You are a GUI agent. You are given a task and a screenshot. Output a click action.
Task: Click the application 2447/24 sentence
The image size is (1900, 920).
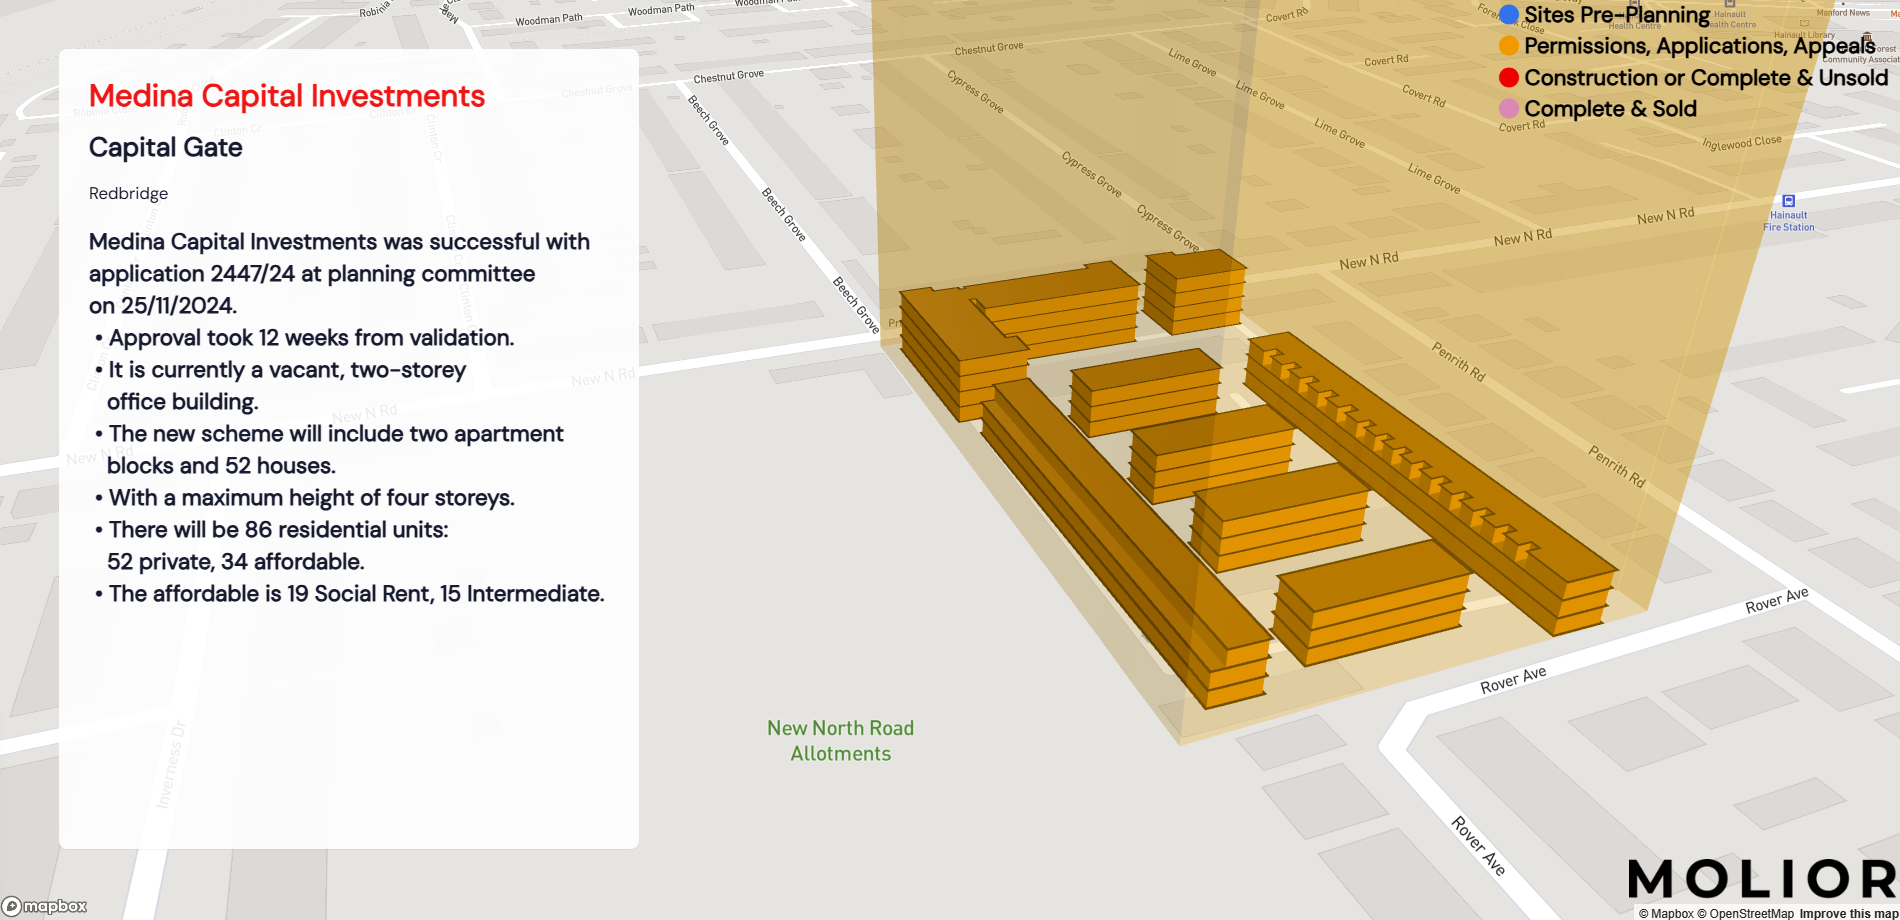point(339,274)
